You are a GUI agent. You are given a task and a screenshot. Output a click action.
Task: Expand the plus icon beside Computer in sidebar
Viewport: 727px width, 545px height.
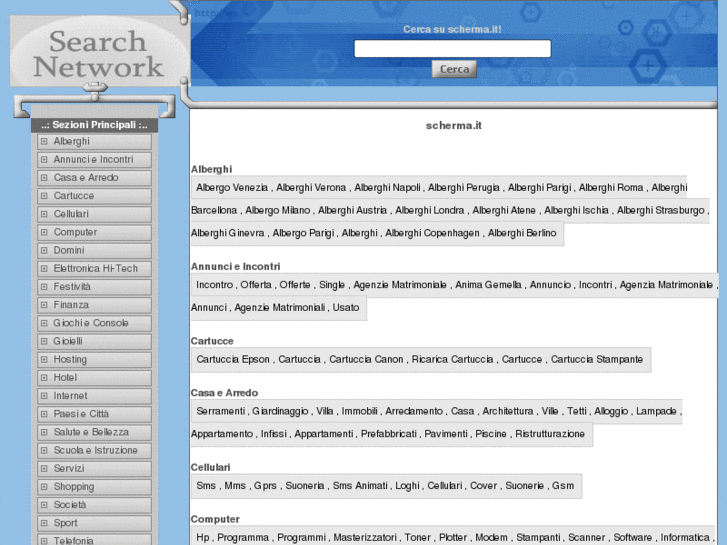(x=44, y=232)
